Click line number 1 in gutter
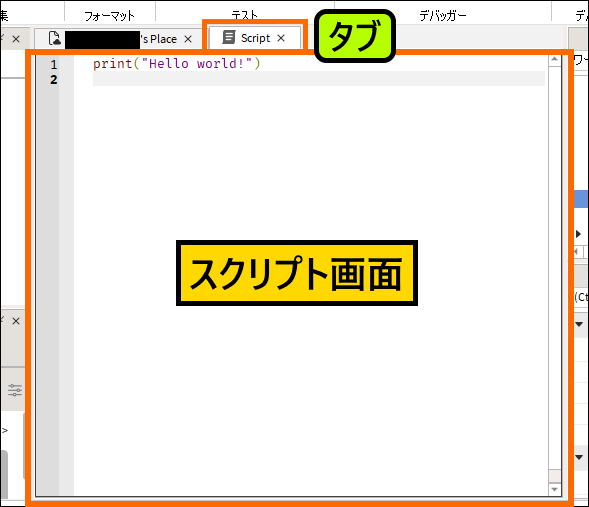Viewport: 589px width, 507px height. 54,65
